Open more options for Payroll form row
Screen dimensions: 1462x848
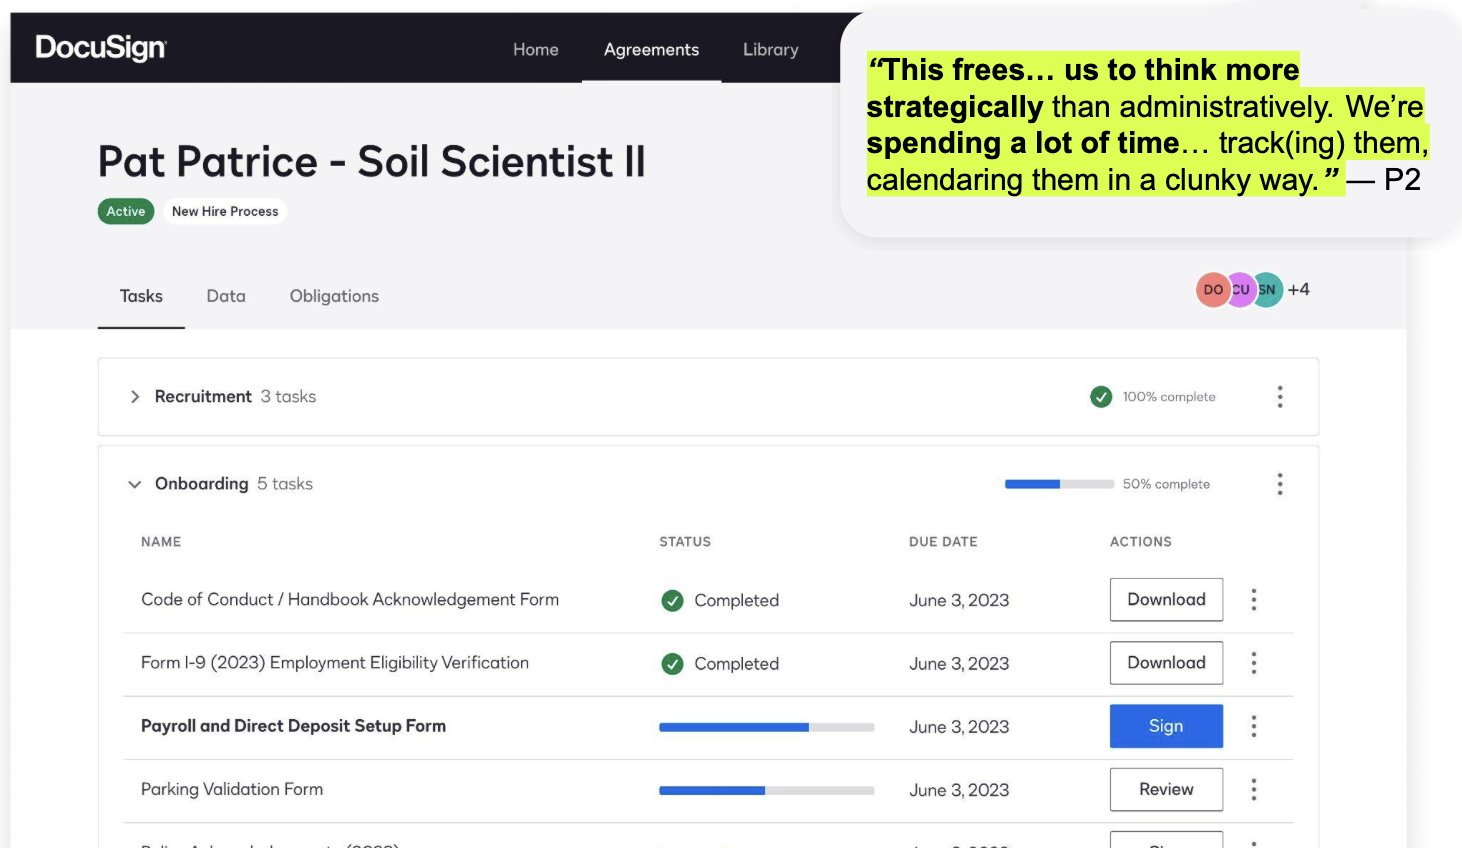tap(1254, 726)
